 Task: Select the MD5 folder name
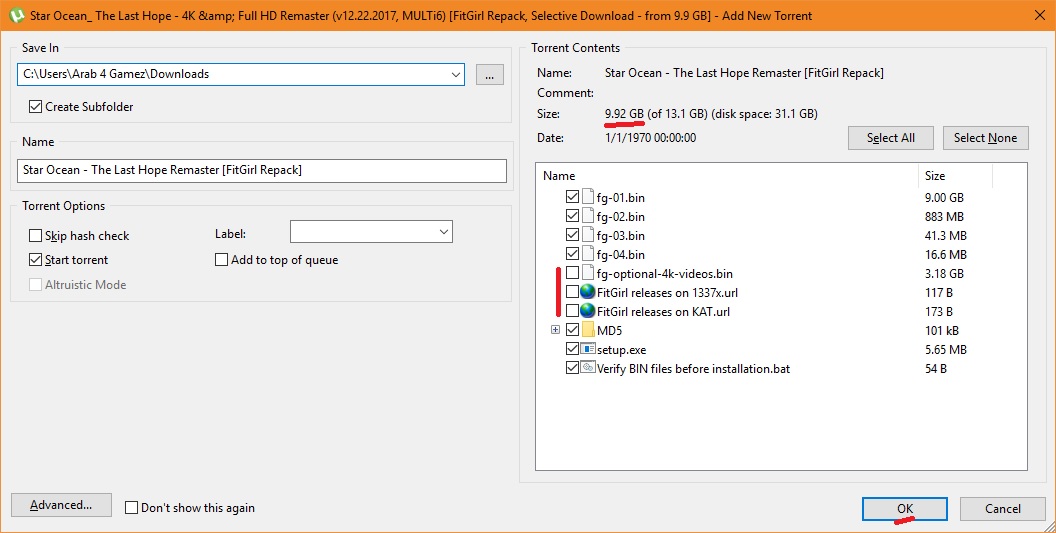609,331
